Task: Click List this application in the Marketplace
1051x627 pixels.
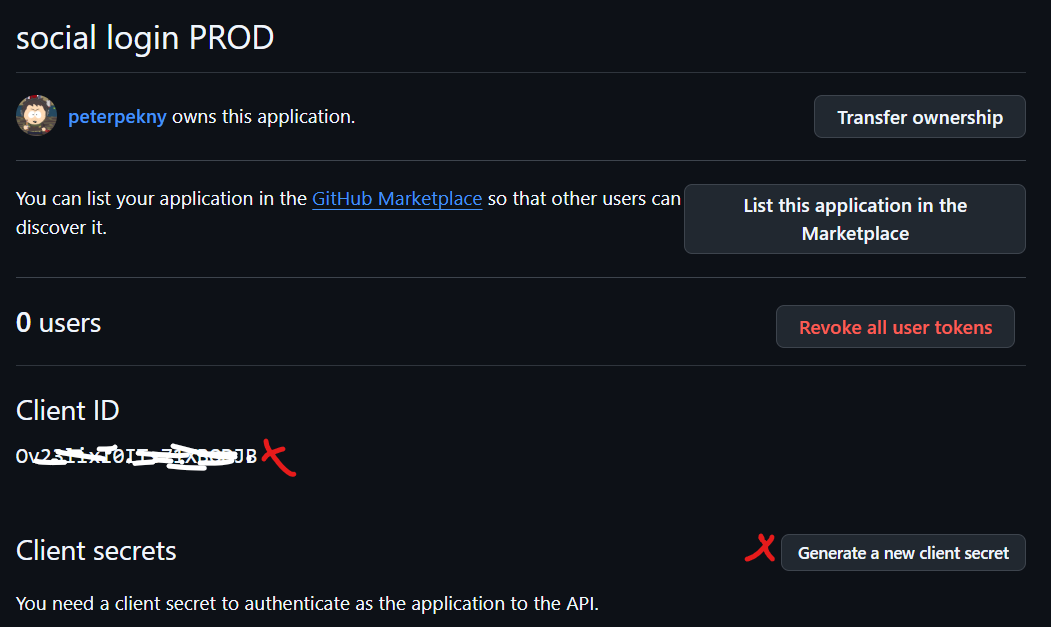Action: (854, 219)
